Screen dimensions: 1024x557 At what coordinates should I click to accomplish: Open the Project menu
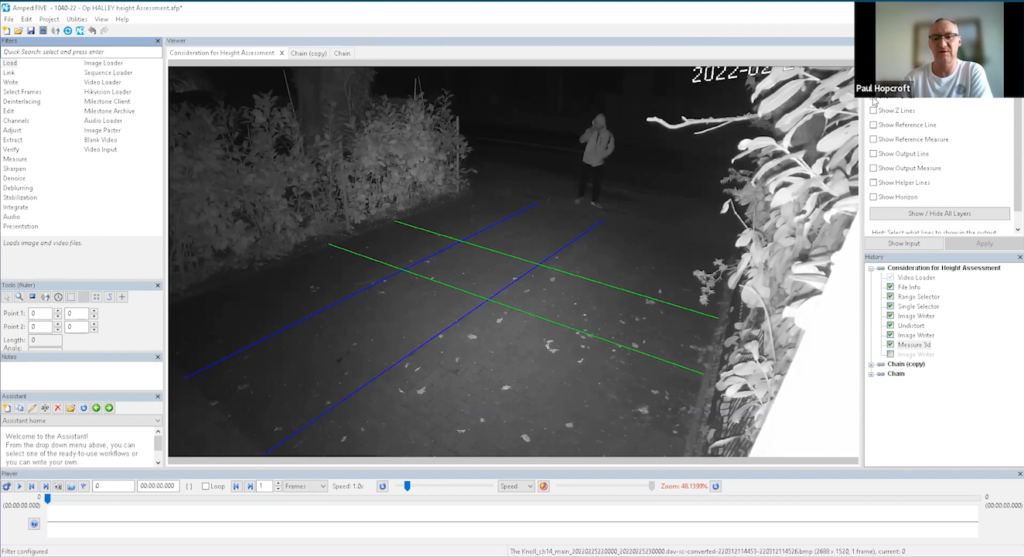pyautogui.click(x=49, y=20)
